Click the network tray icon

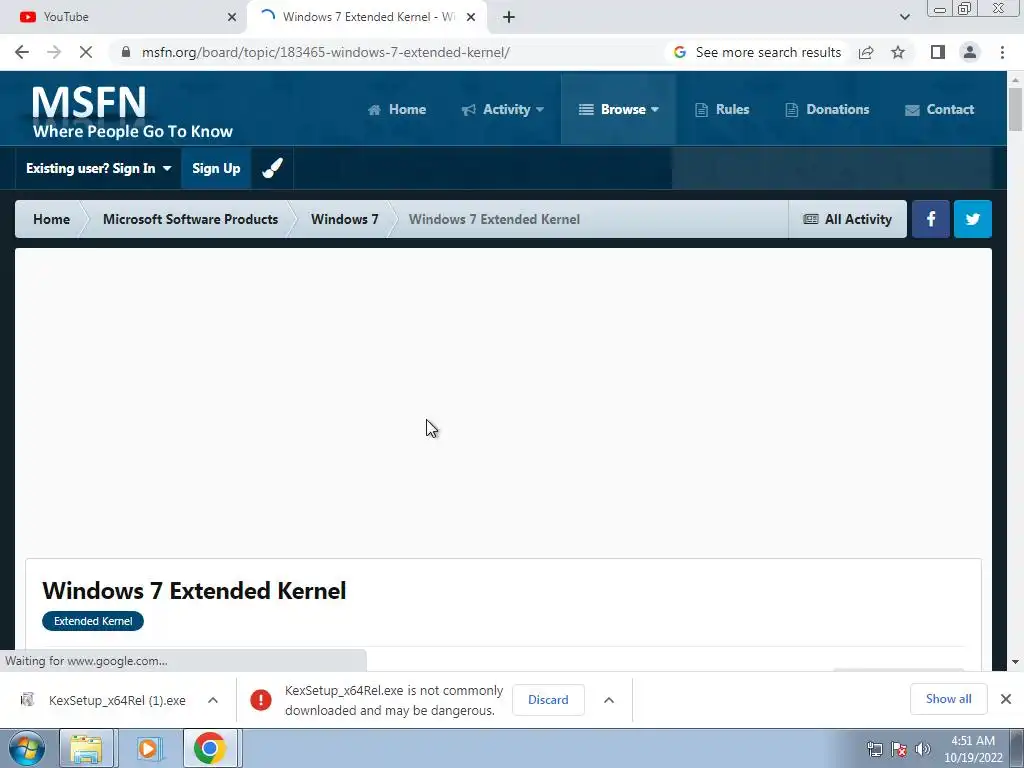(x=874, y=749)
